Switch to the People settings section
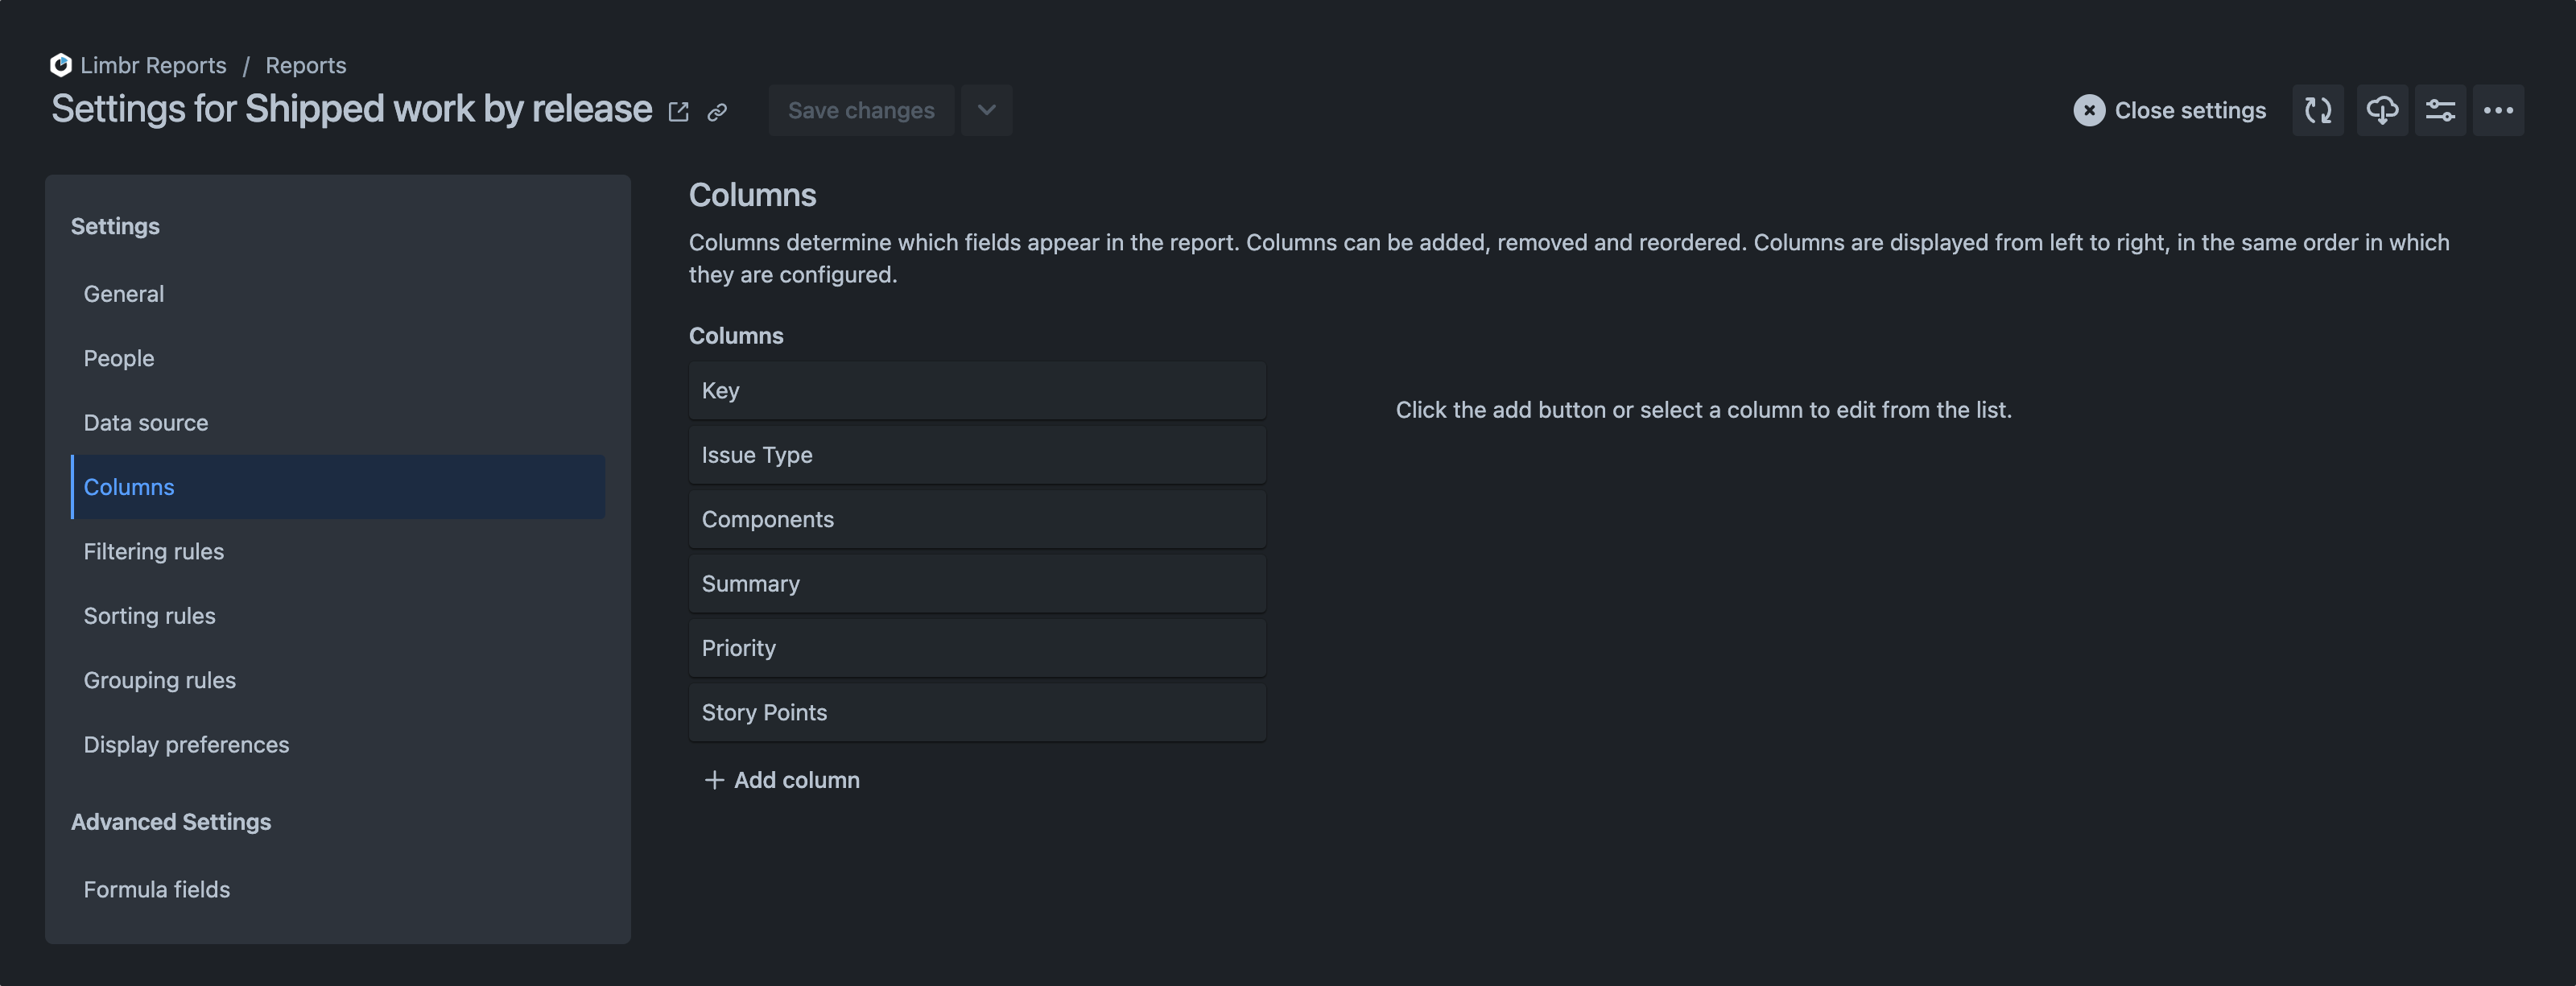Screen dimensions: 2576x986 coord(118,357)
